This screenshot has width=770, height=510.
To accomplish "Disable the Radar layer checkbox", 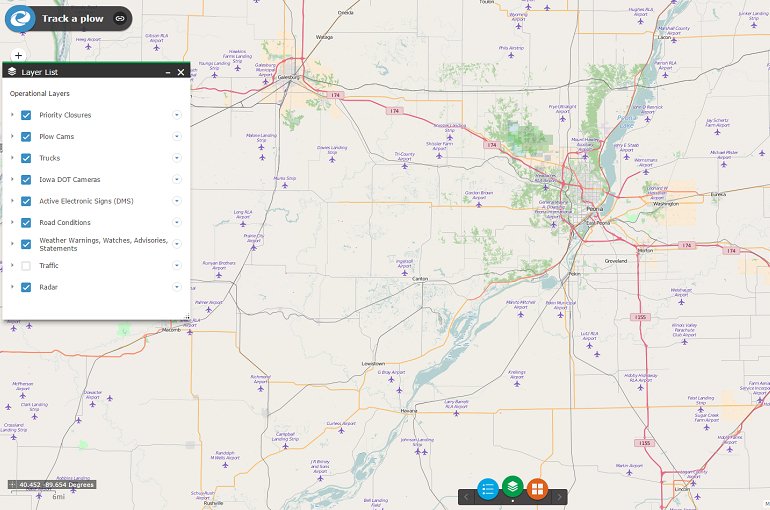I will click(x=26, y=287).
